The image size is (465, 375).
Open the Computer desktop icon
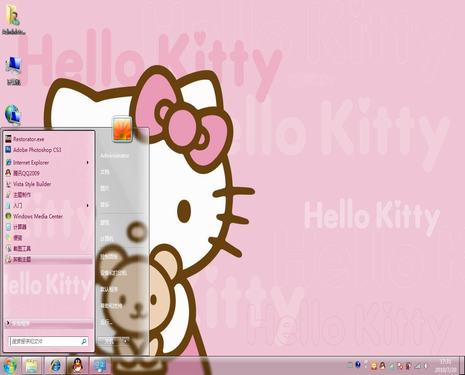tap(13, 71)
